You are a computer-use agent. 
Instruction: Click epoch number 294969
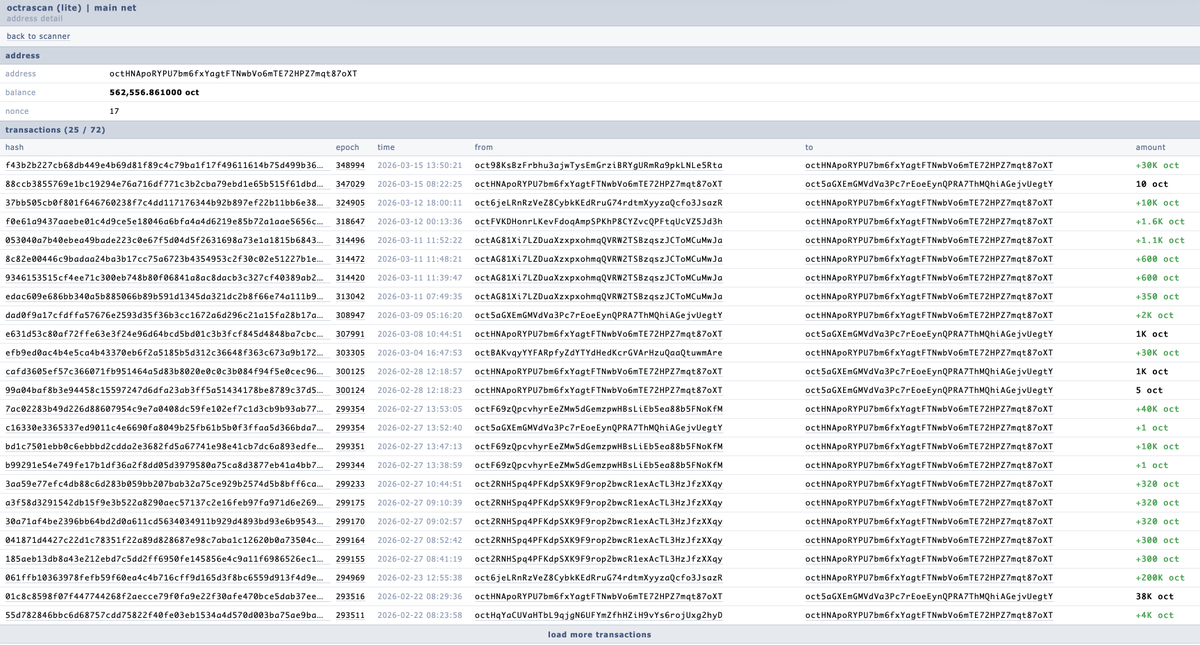click(x=350, y=578)
